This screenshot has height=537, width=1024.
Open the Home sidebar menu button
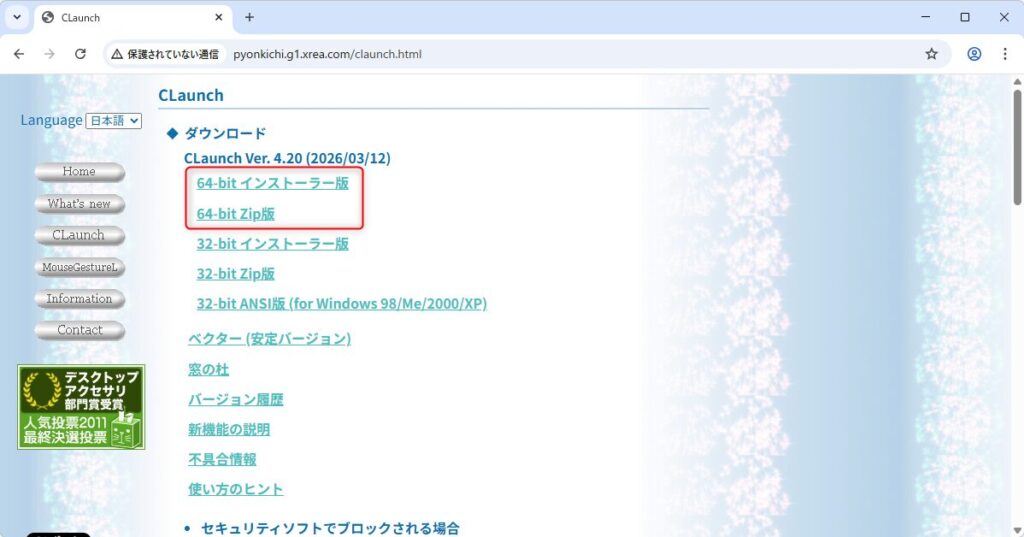click(x=79, y=172)
